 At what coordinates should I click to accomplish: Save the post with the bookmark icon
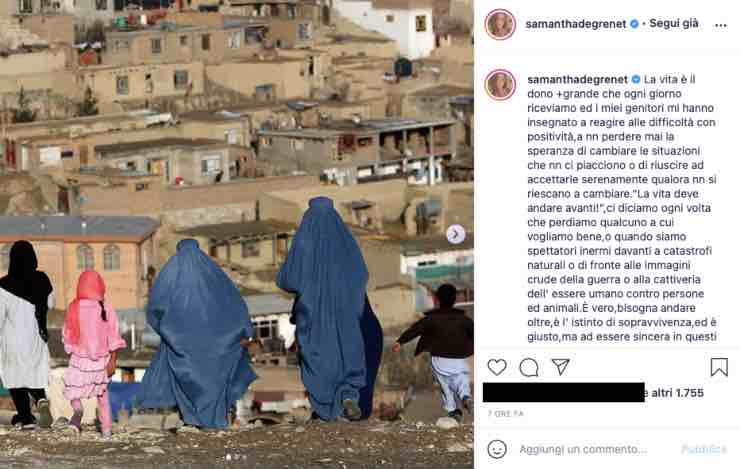(719, 367)
